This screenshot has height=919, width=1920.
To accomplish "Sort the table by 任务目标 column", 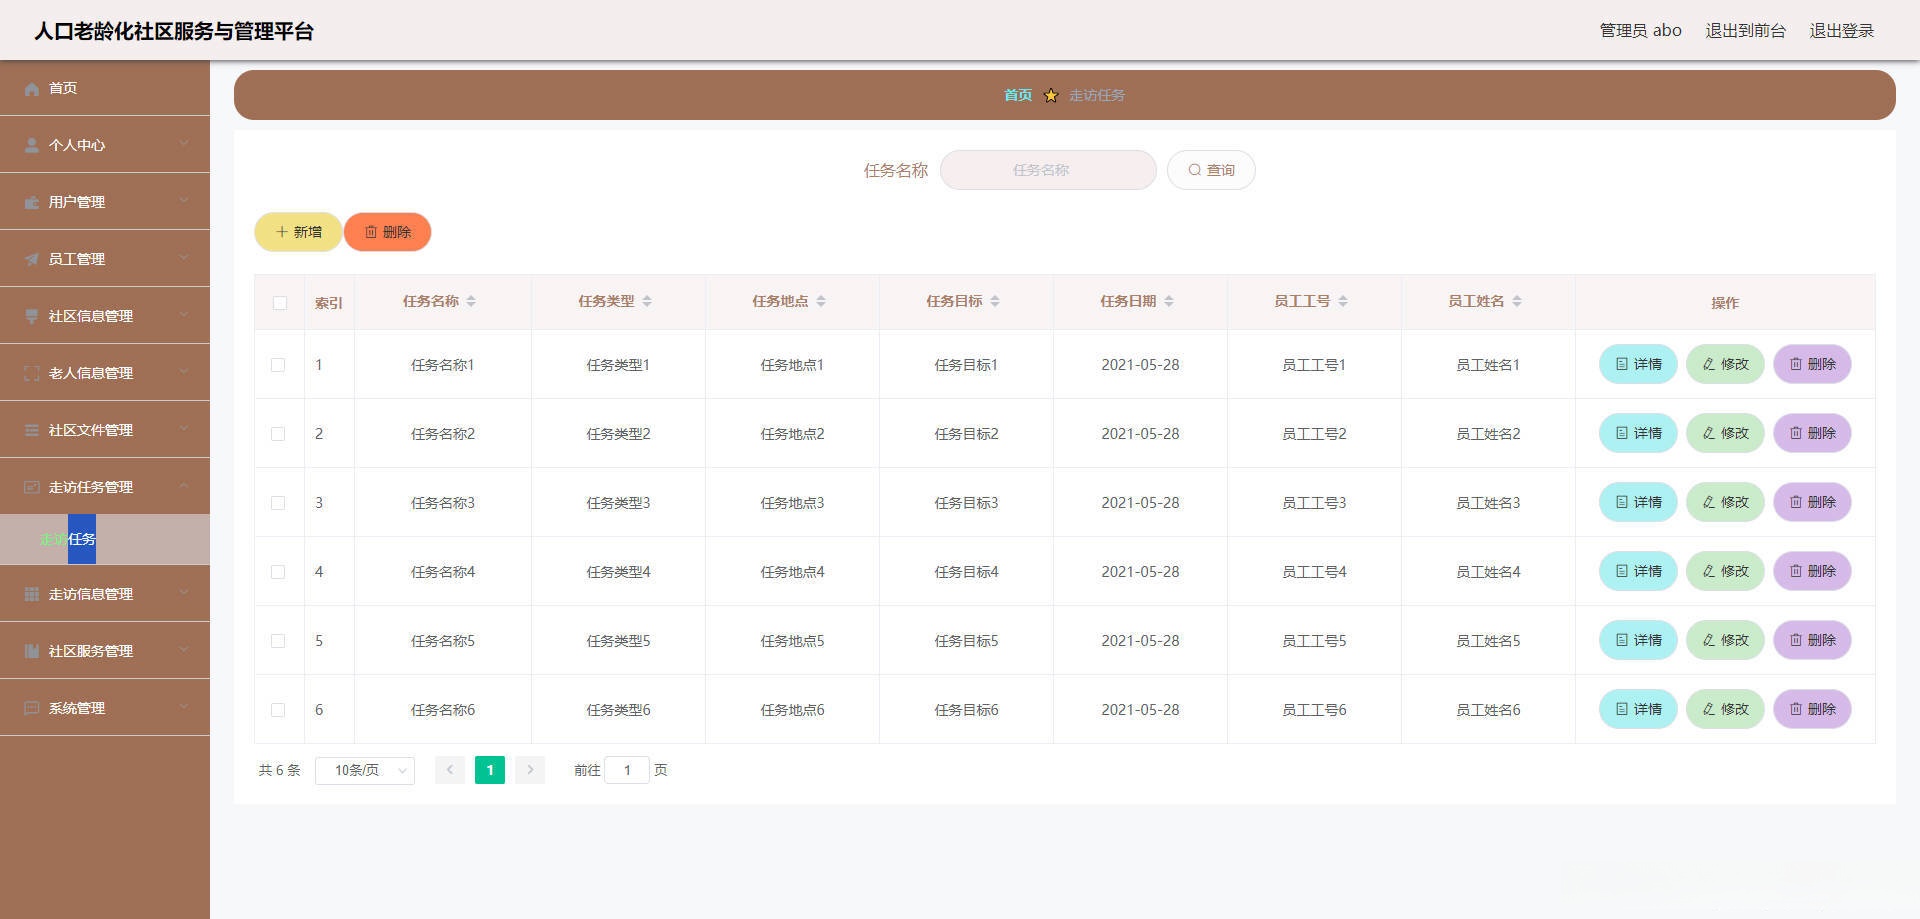I will click(x=995, y=302).
